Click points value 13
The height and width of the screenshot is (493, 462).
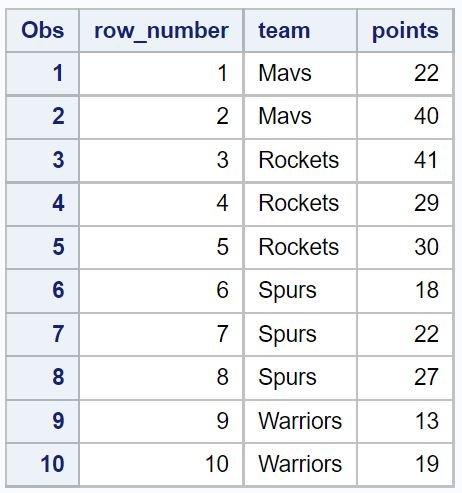point(405,421)
